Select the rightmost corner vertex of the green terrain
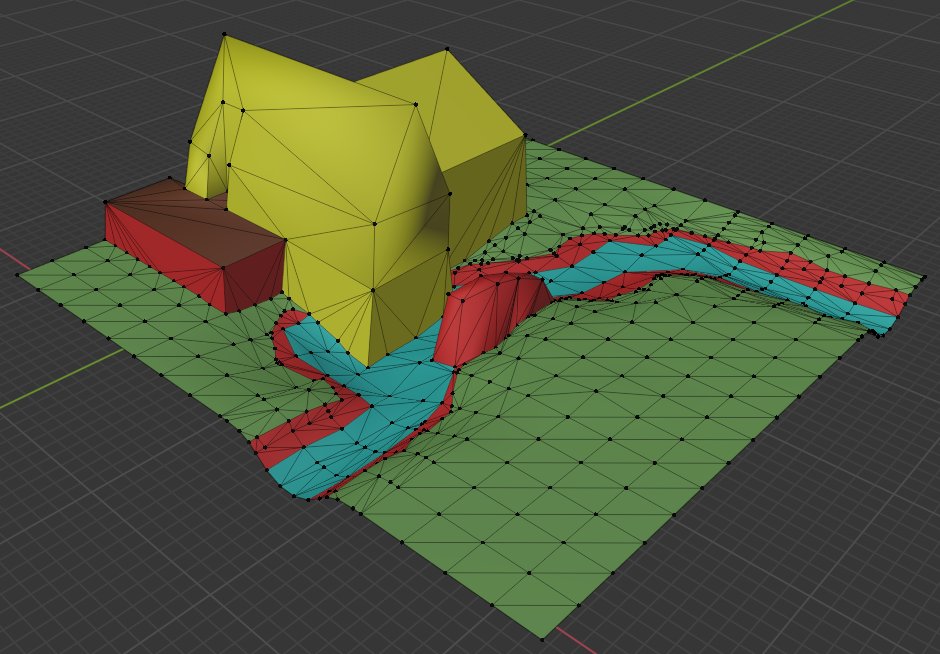The width and height of the screenshot is (940, 654). 922,278
